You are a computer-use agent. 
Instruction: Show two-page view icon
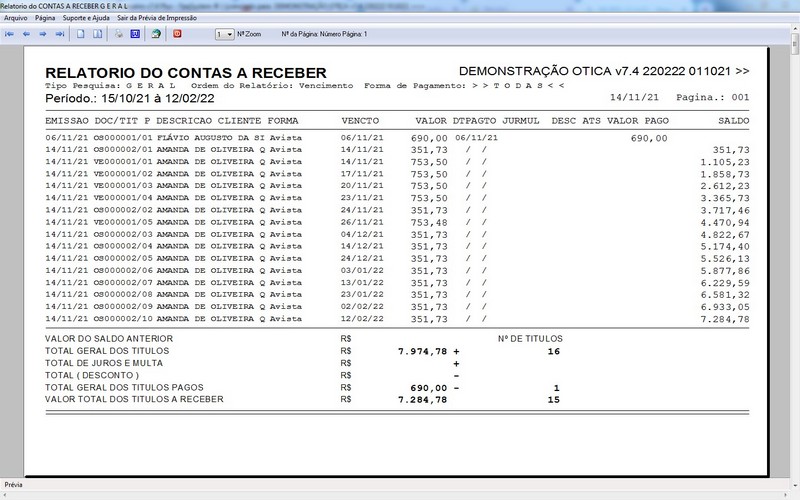pos(97,34)
